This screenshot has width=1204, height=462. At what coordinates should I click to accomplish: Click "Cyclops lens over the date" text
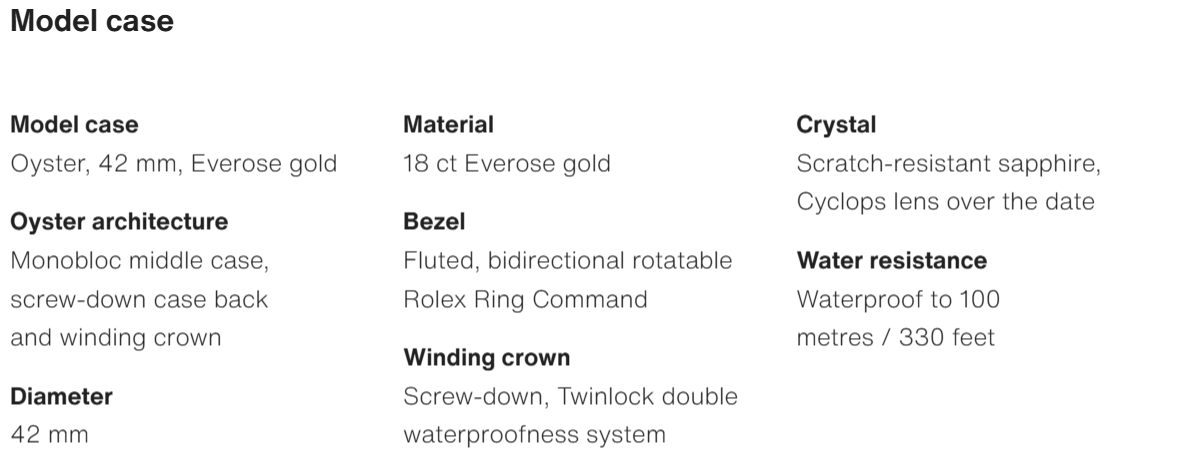coord(945,201)
